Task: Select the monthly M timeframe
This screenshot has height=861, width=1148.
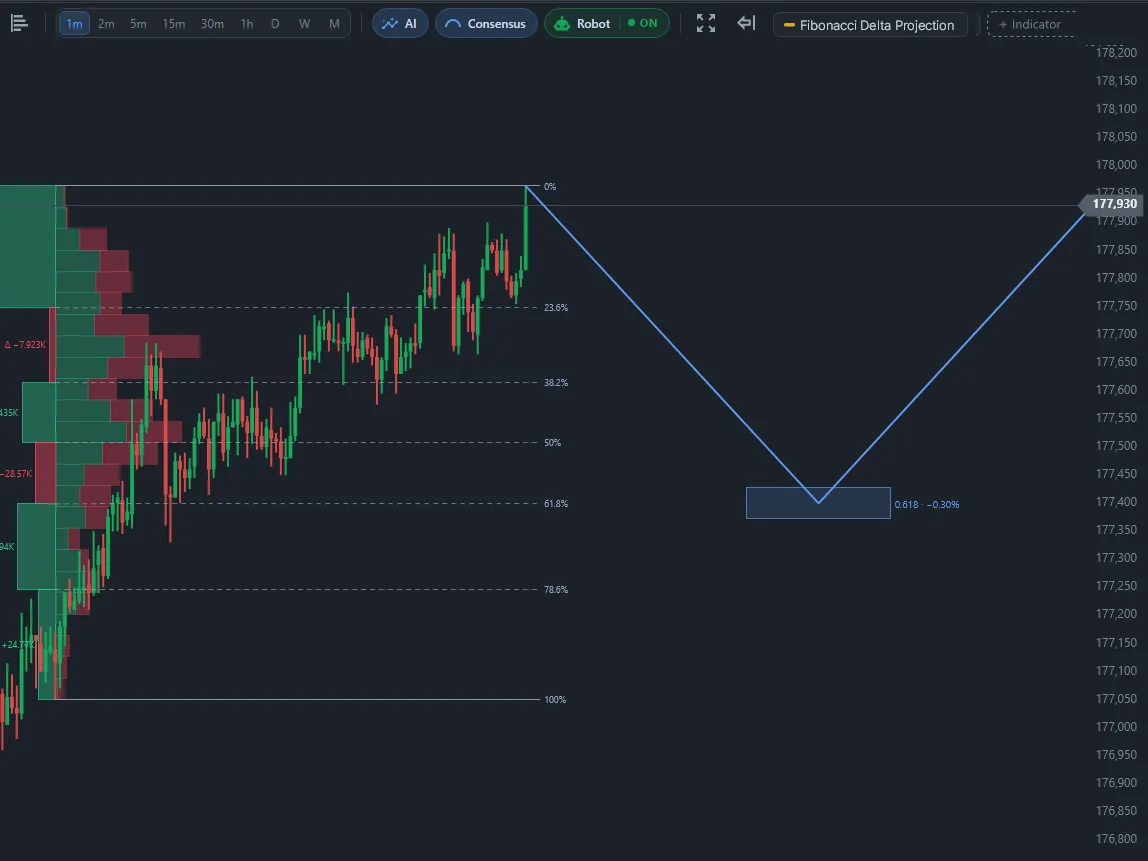Action: point(334,23)
